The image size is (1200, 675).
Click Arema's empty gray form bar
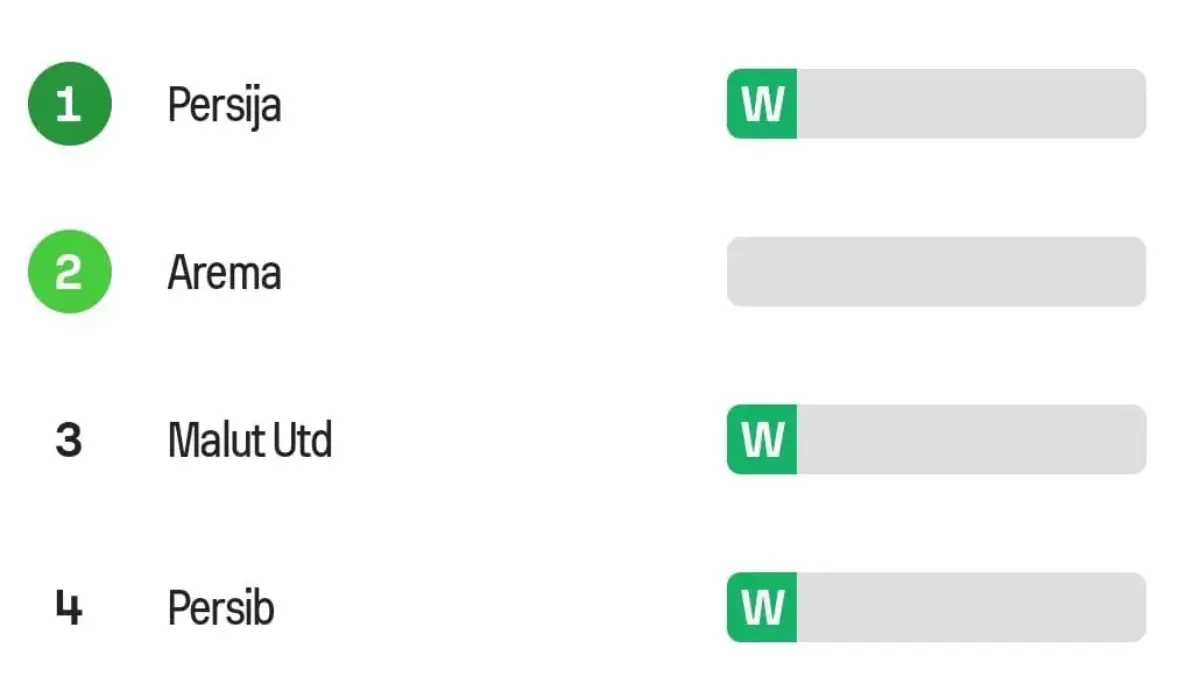pos(936,272)
